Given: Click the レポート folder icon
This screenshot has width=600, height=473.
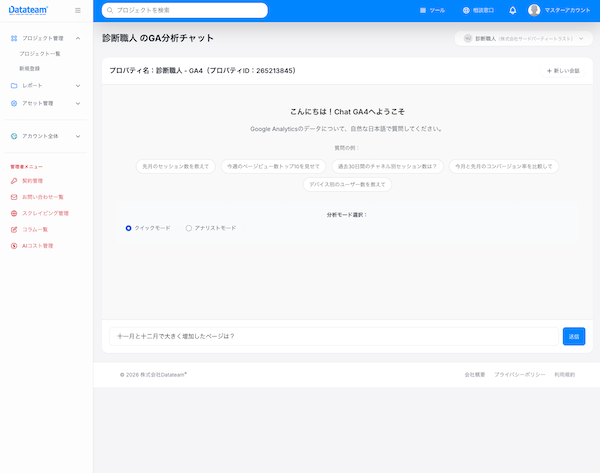Looking at the screenshot, I should pos(14,86).
